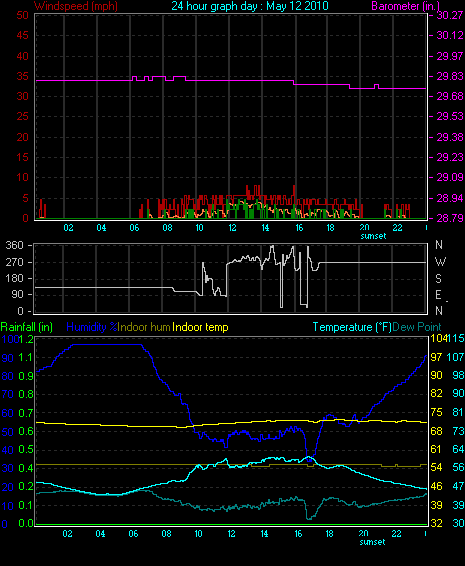Image resolution: width=465 pixels, height=566 pixels.
Task: Click the 100 humidity scale value
Action: pos(9,339)
